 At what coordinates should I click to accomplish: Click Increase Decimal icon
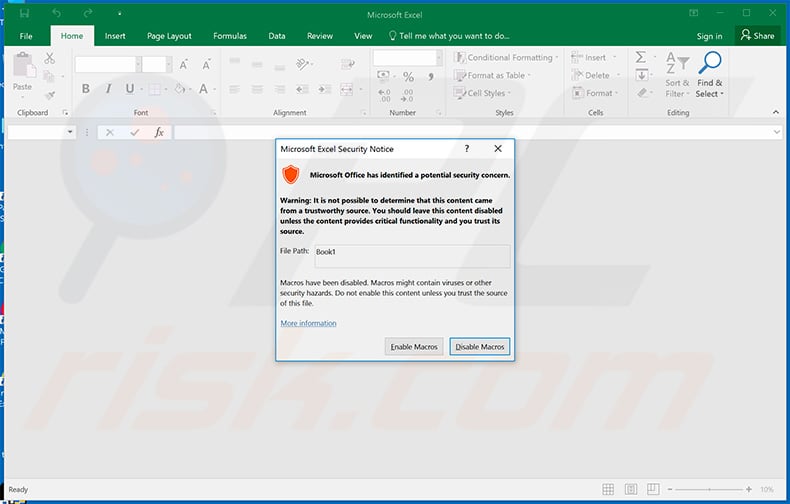point(384,95)
